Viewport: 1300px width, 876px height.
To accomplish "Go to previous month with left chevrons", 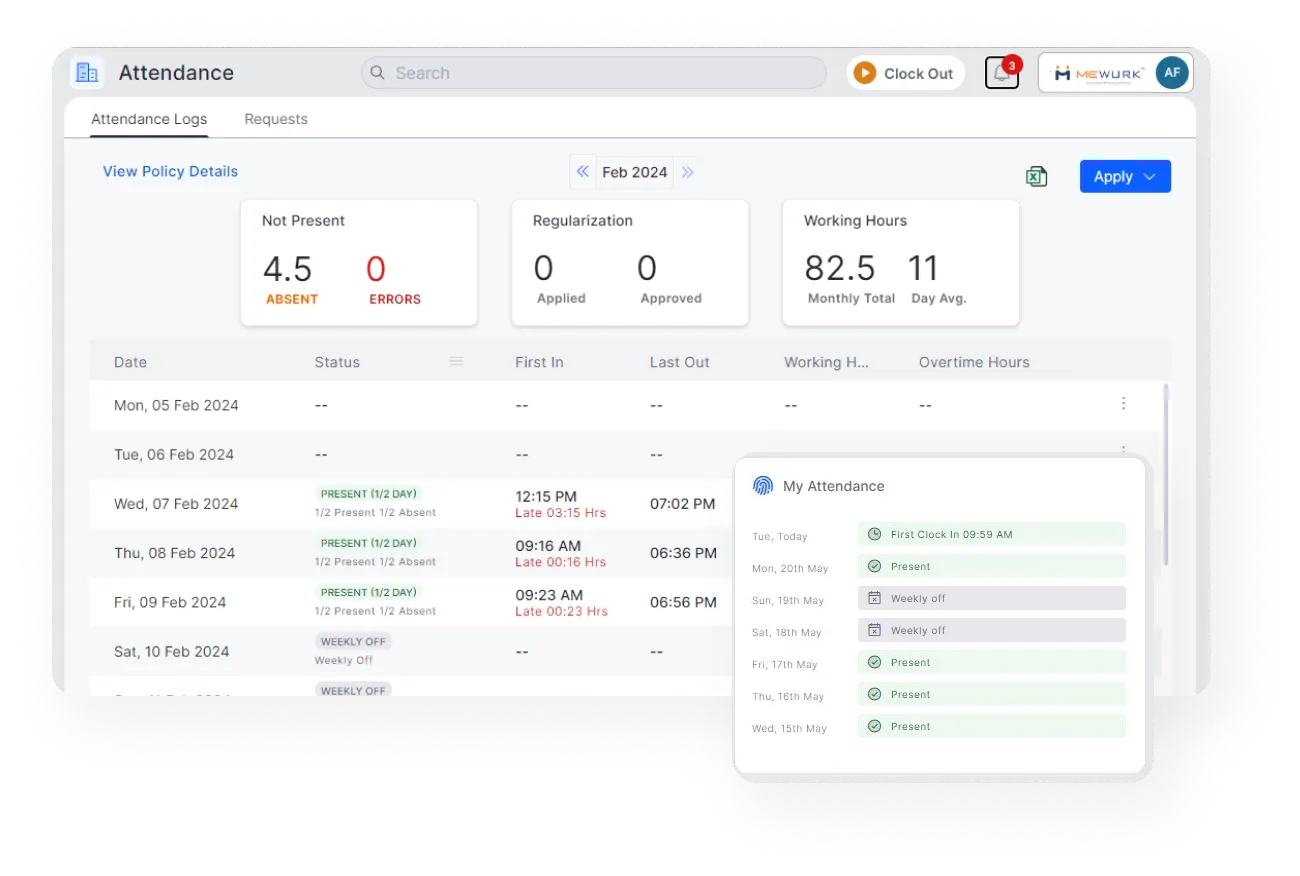I will click(582, 172).
